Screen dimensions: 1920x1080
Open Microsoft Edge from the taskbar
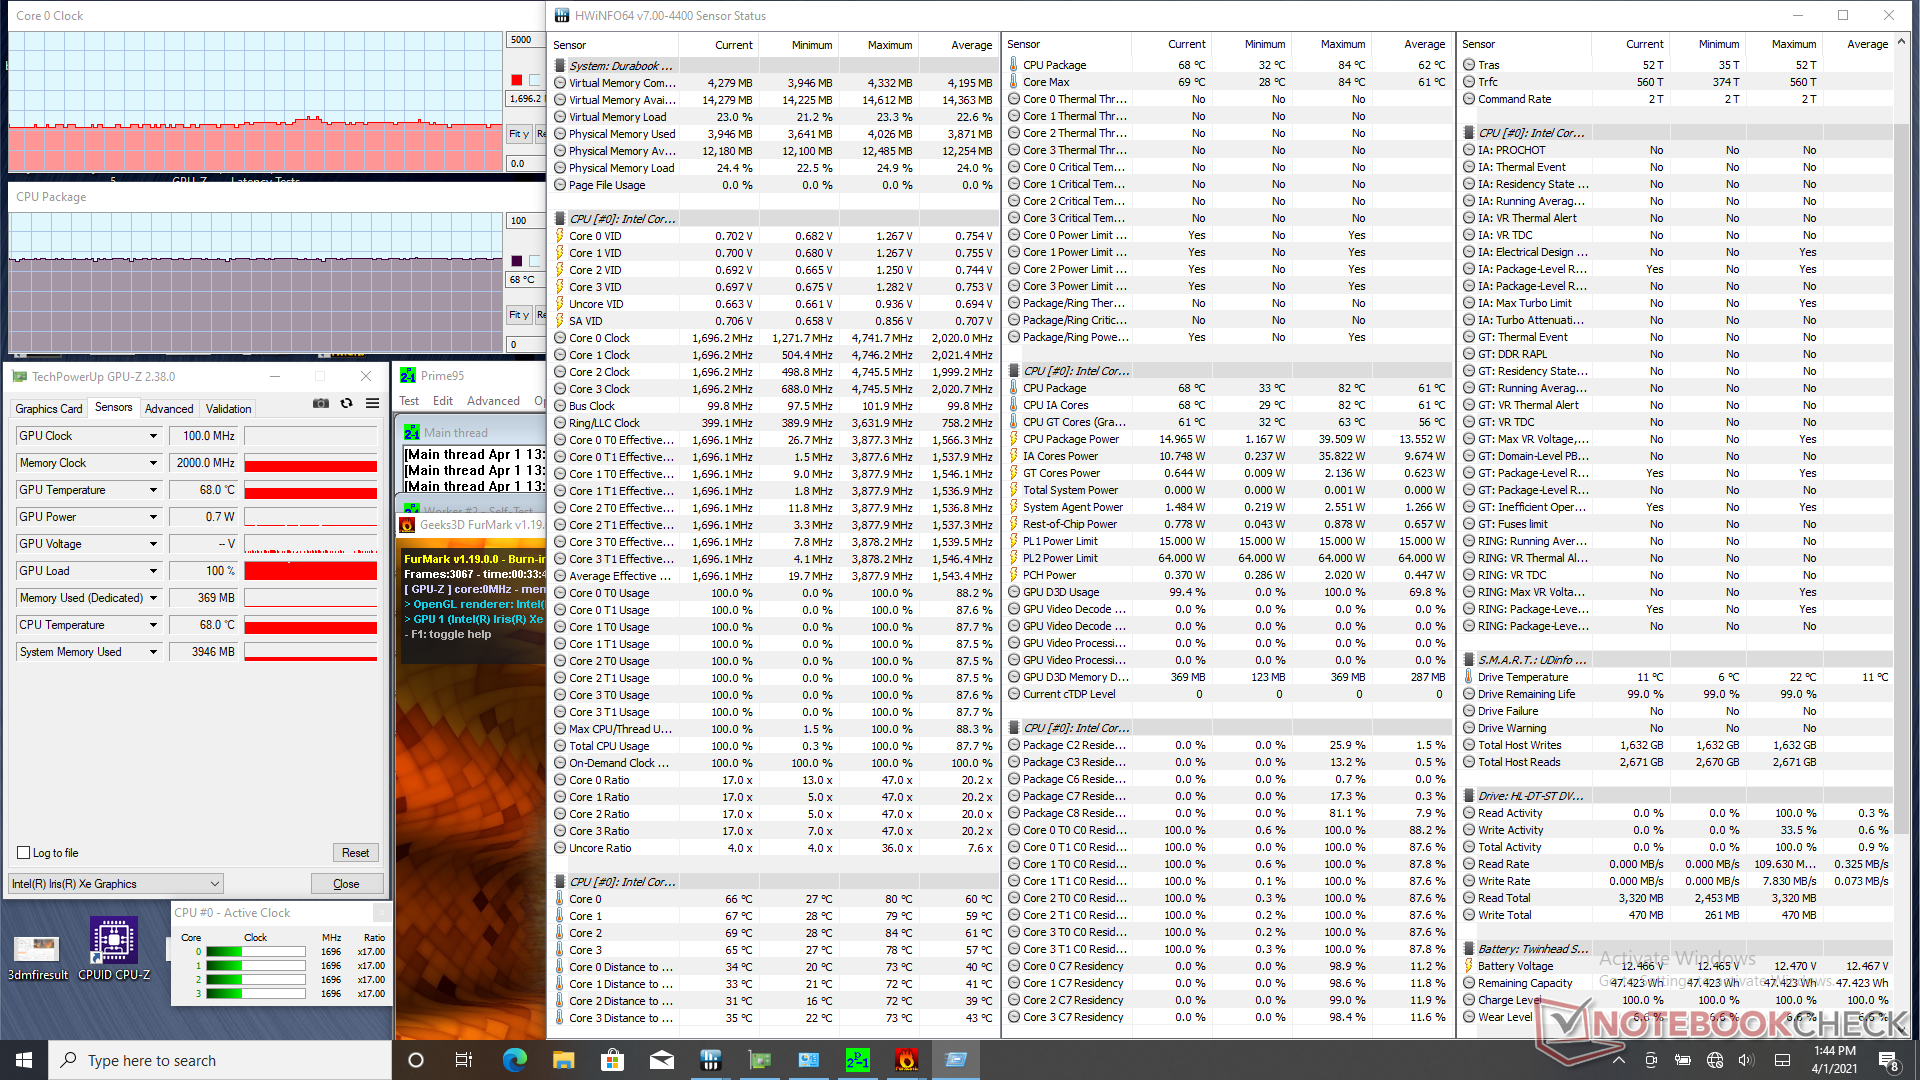point(514,1060)
